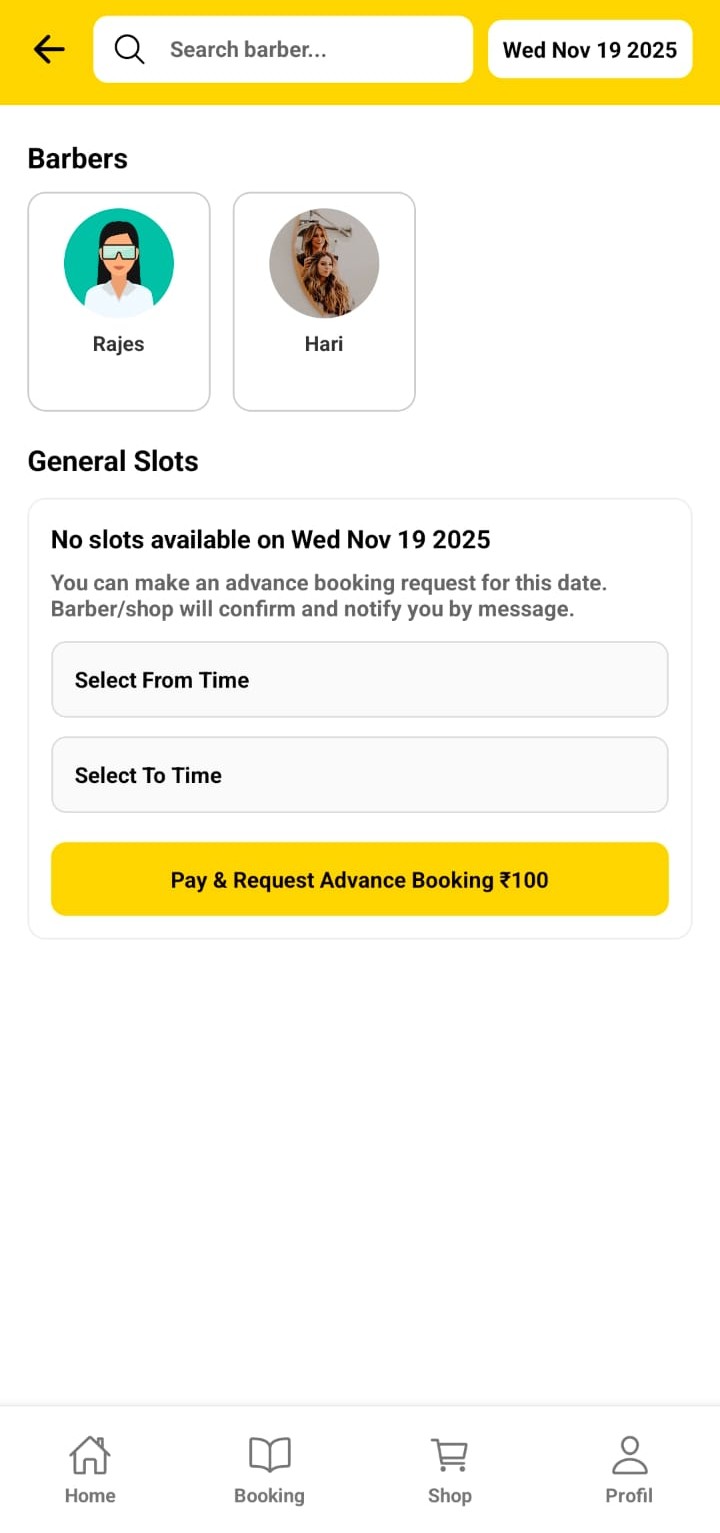Choose the Rajes barber name
The width and height of the screenshot is (720, 1533).
click(119, 344)
